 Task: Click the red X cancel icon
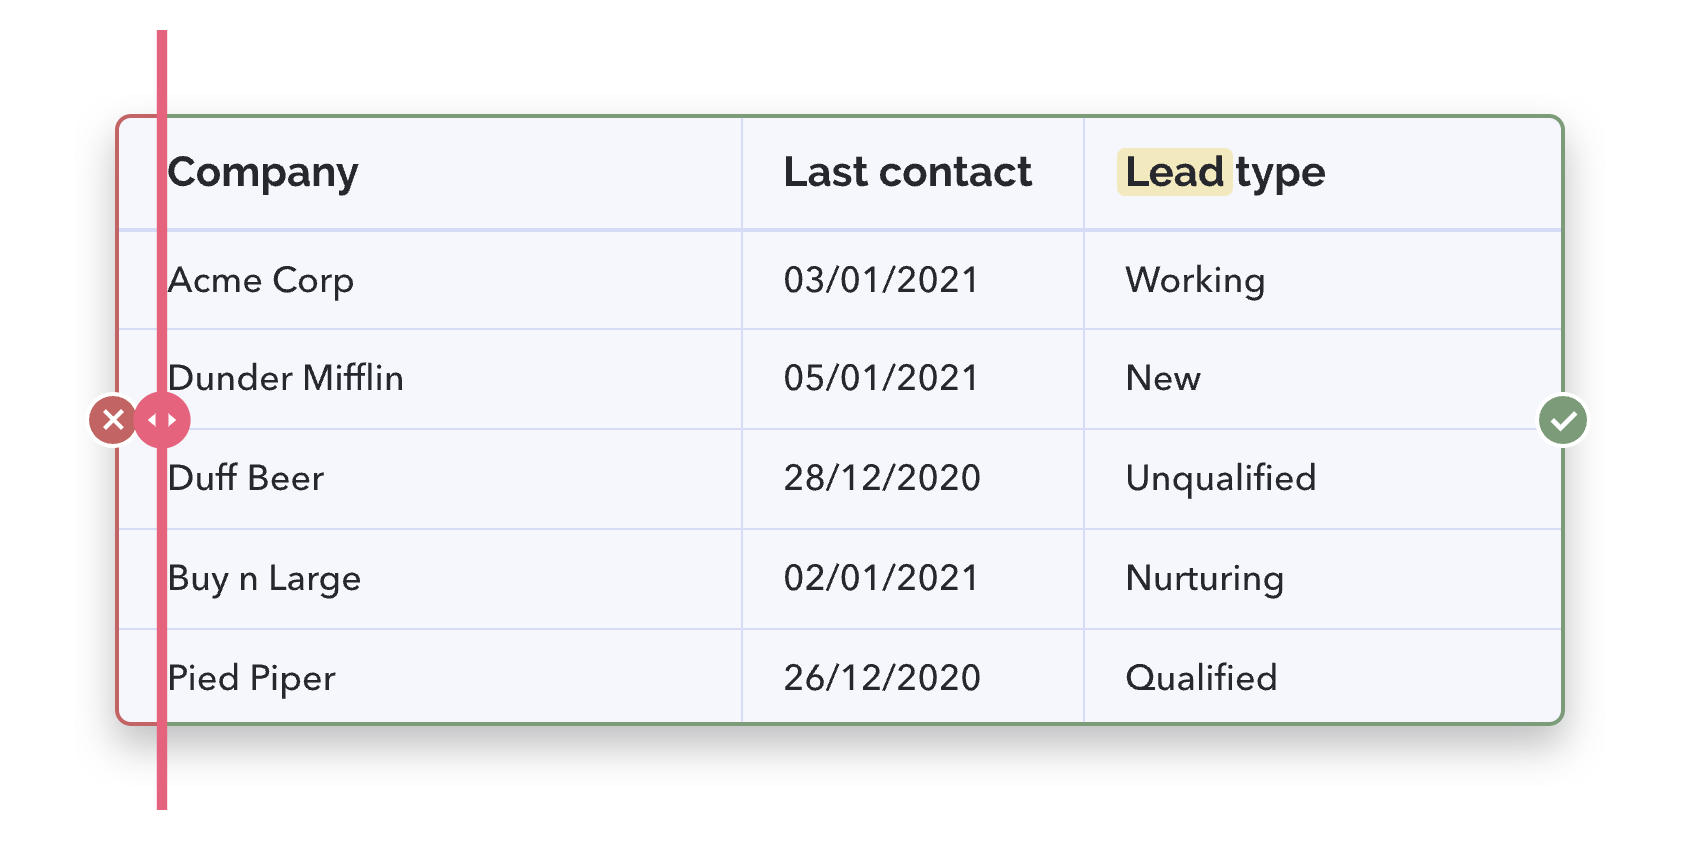point(113,420)
